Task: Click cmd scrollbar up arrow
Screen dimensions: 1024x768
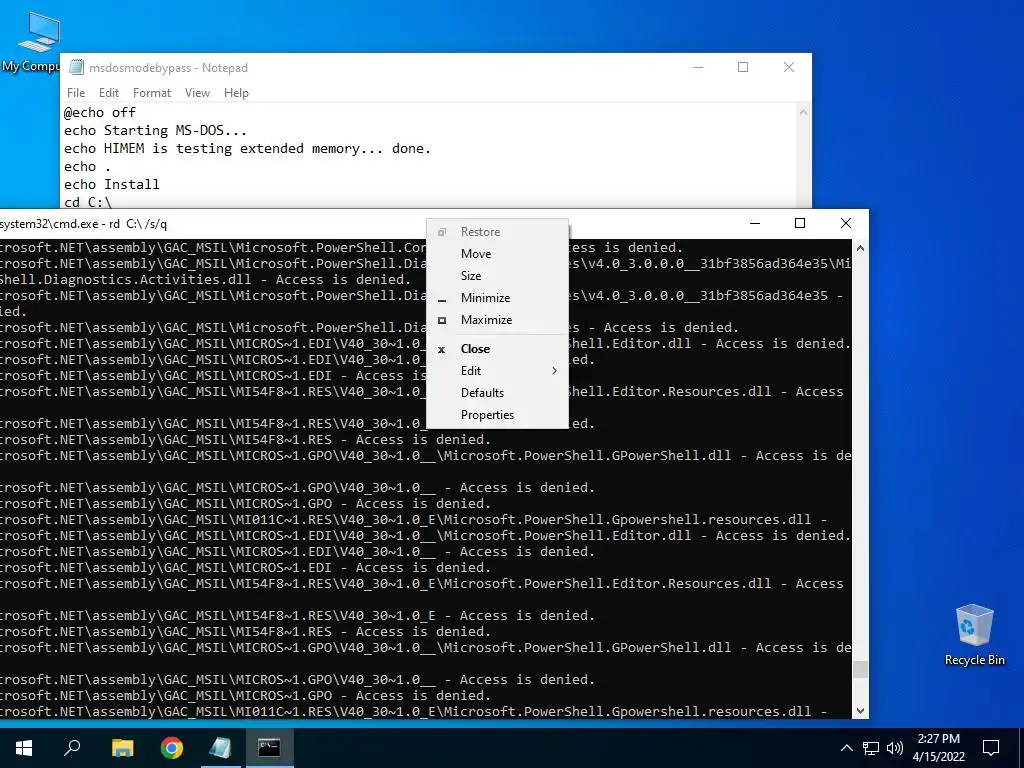Action: click(x=860, y=249)
